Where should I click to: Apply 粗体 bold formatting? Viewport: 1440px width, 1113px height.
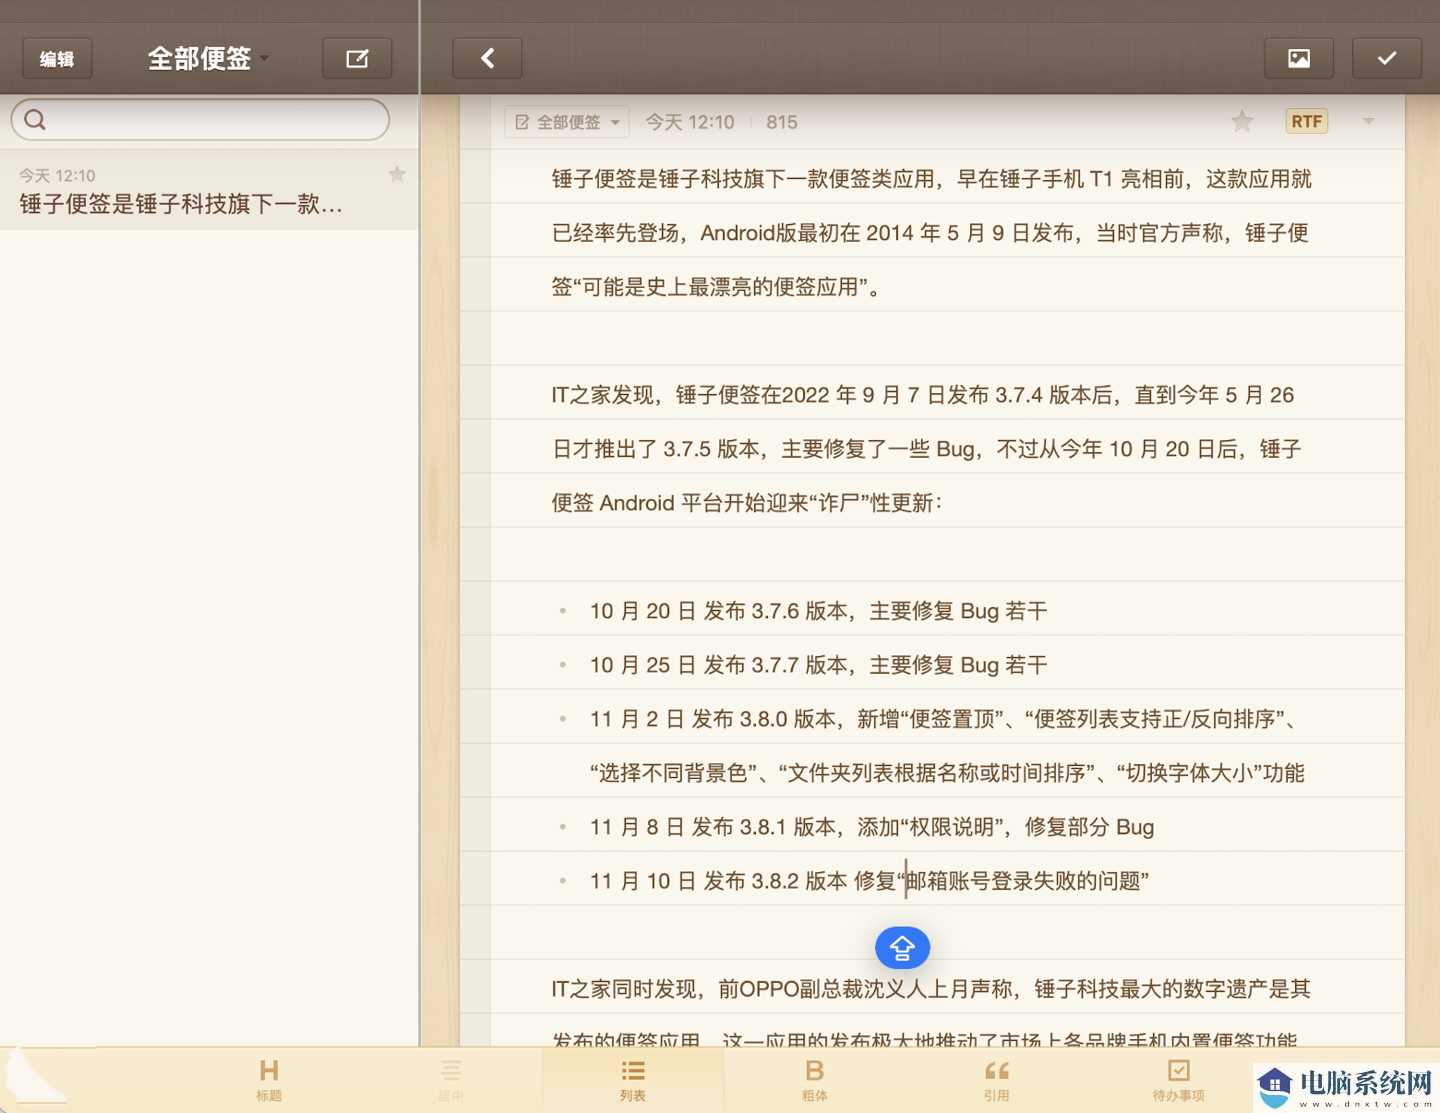pyautogui.click(x=814, y=1080)
